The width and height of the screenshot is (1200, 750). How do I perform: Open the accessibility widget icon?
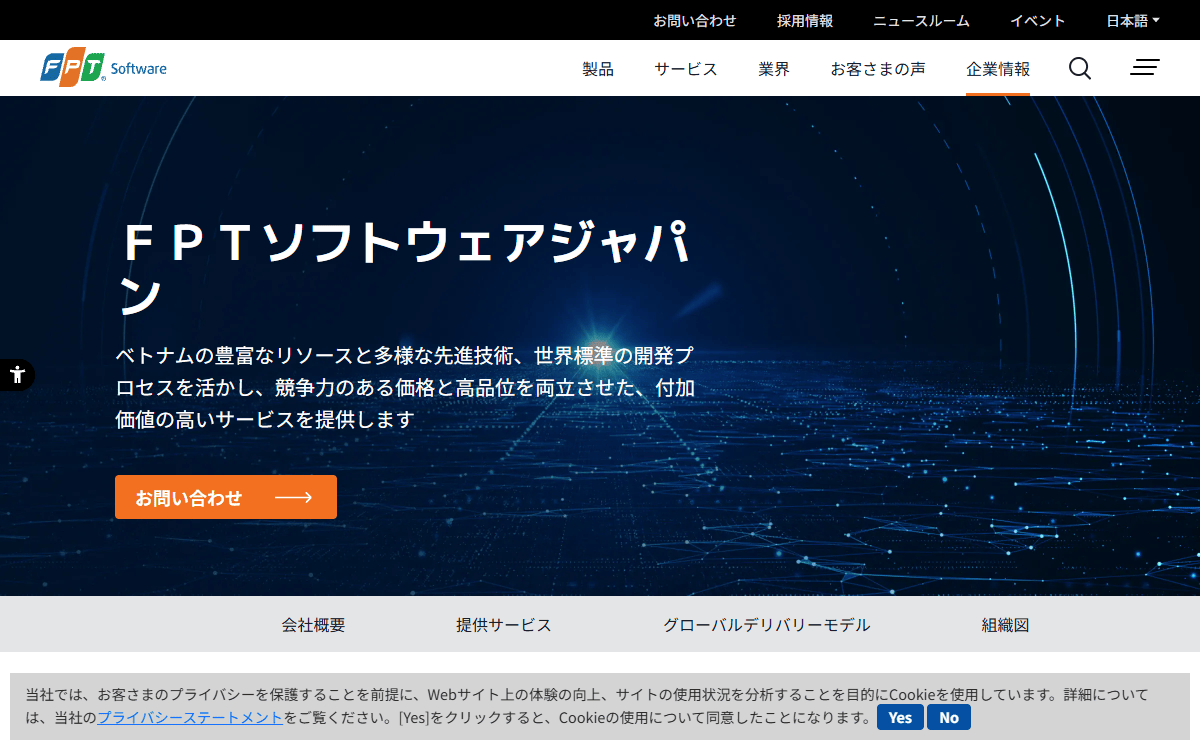(17, 375)
